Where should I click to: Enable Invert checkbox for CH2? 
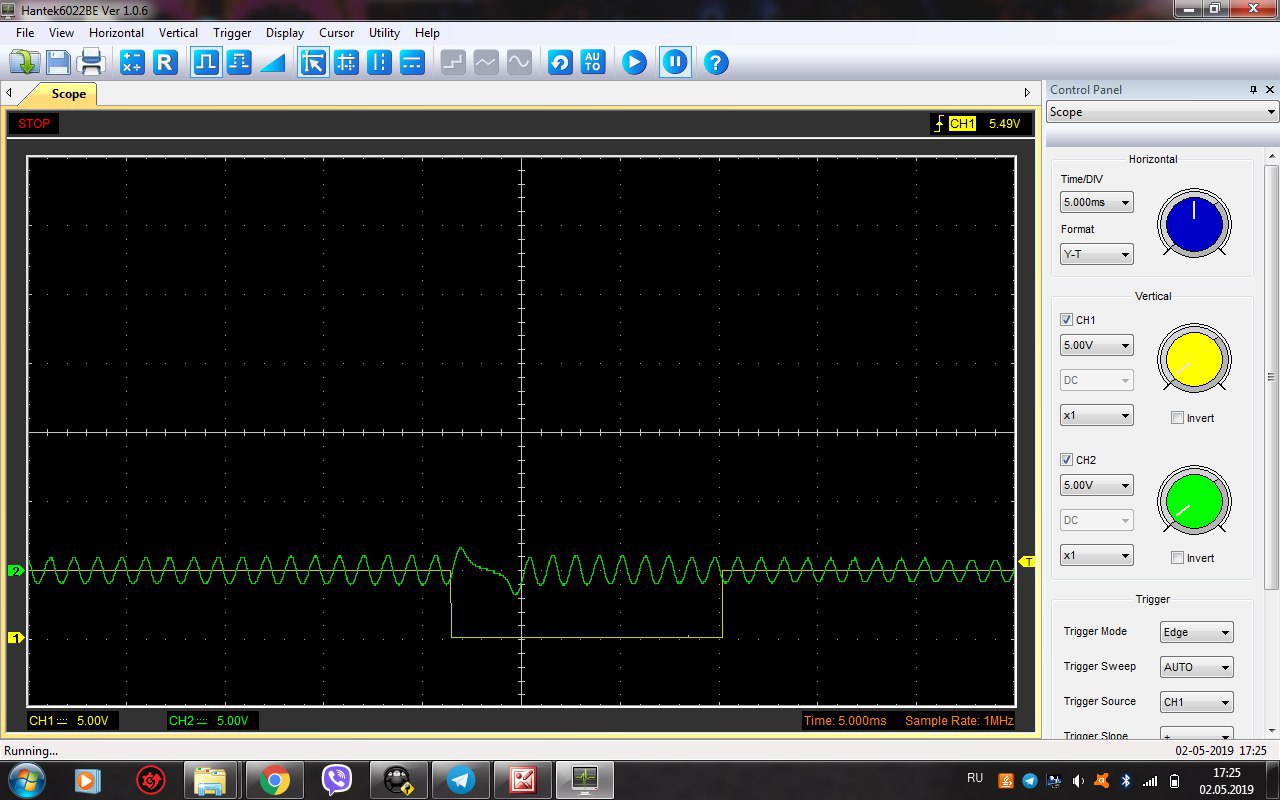point(1177,558)
